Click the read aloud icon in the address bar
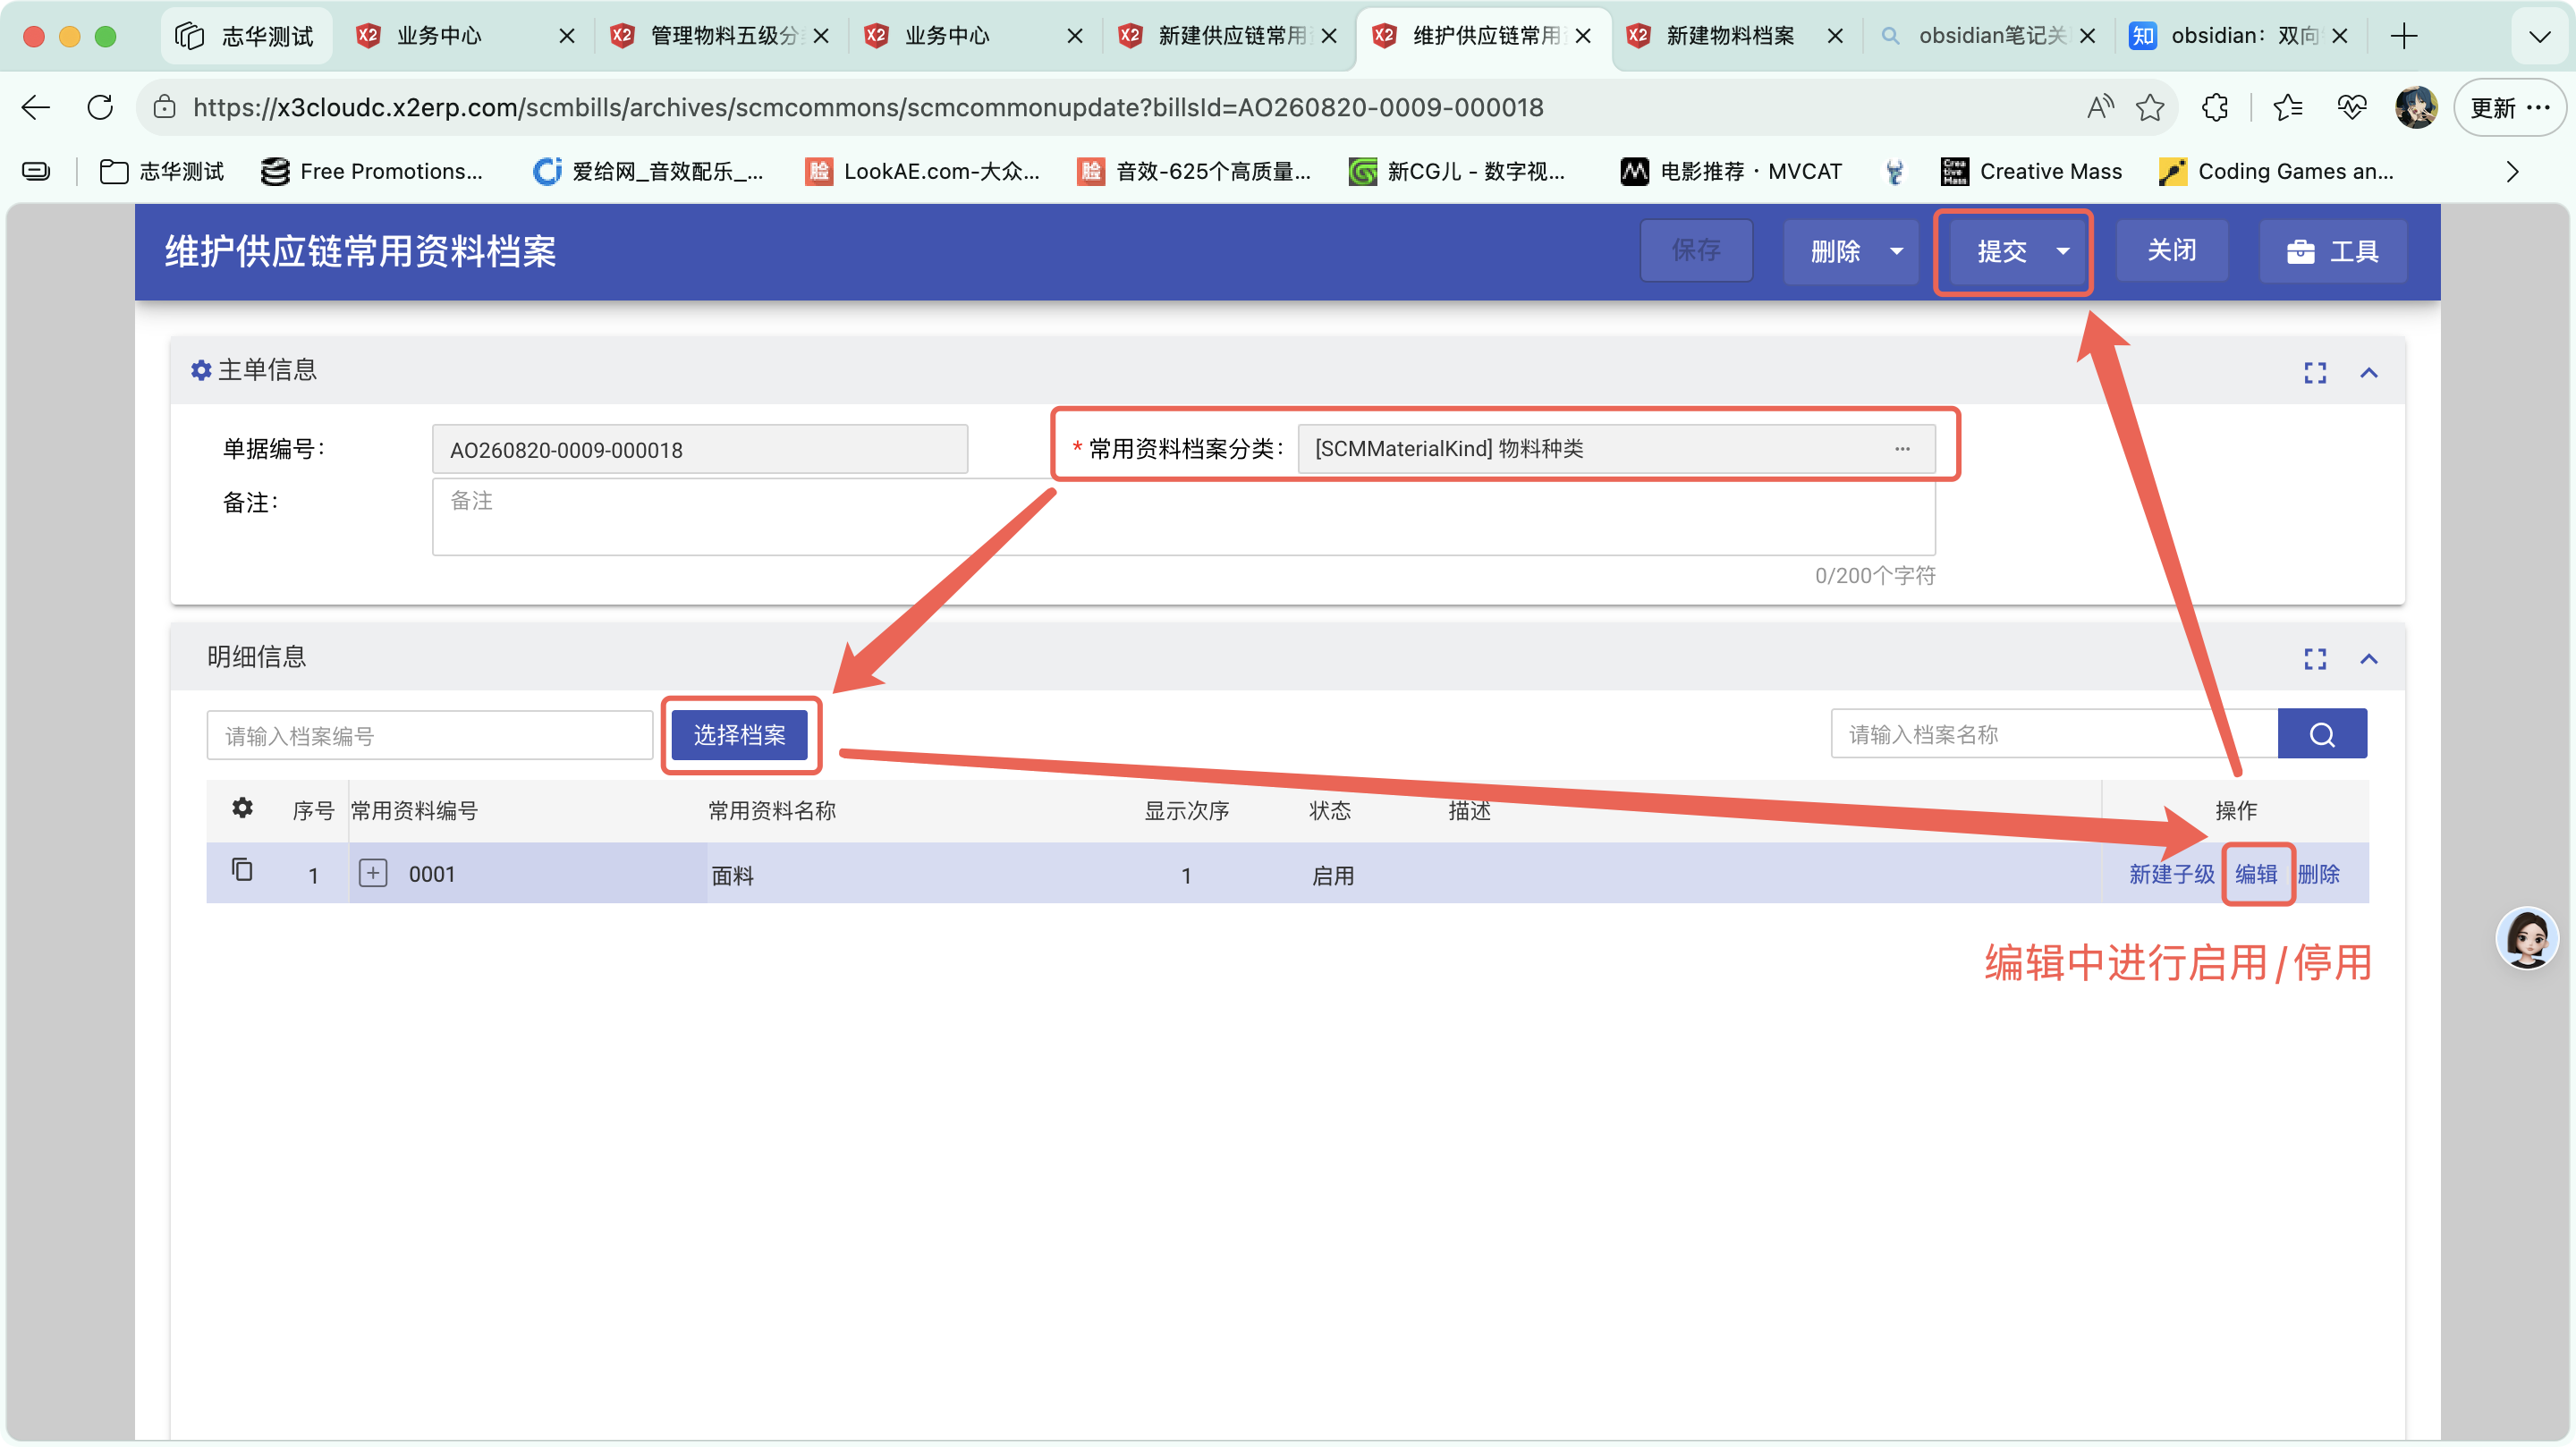The image size is (2576, 1447). 2100,107
